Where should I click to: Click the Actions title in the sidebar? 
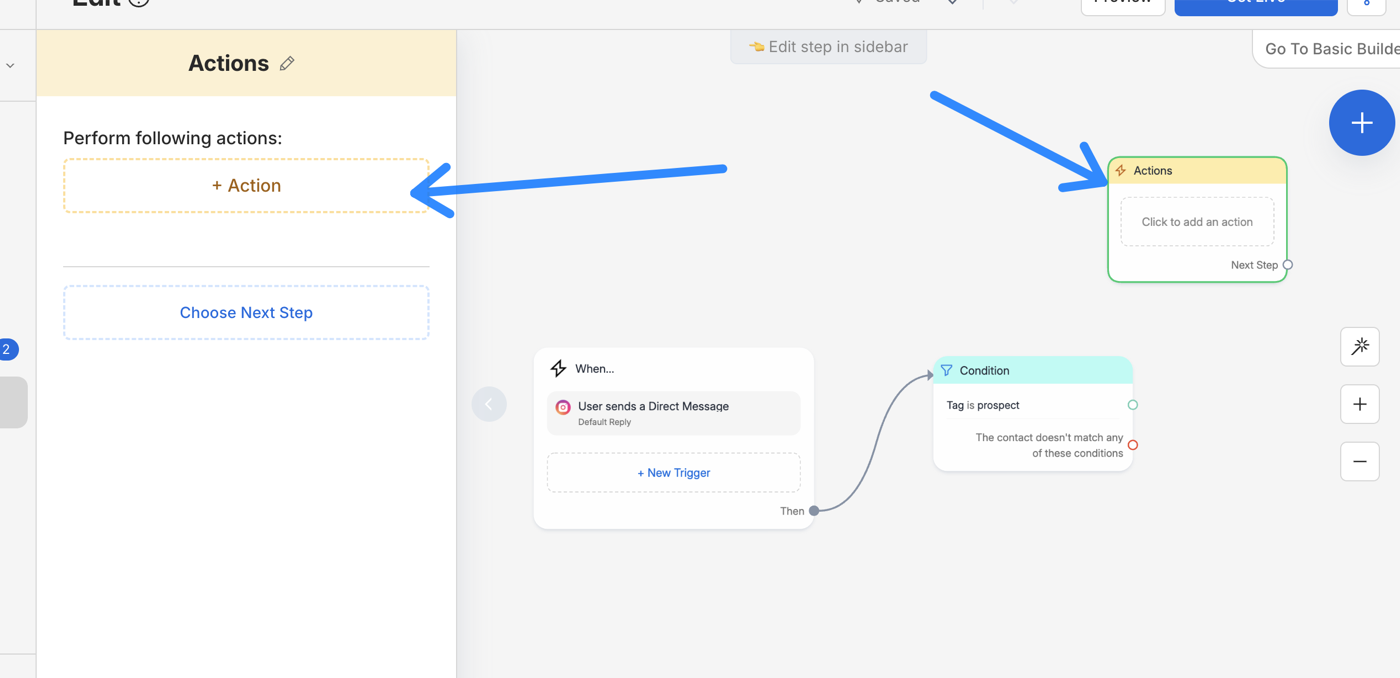228,63
